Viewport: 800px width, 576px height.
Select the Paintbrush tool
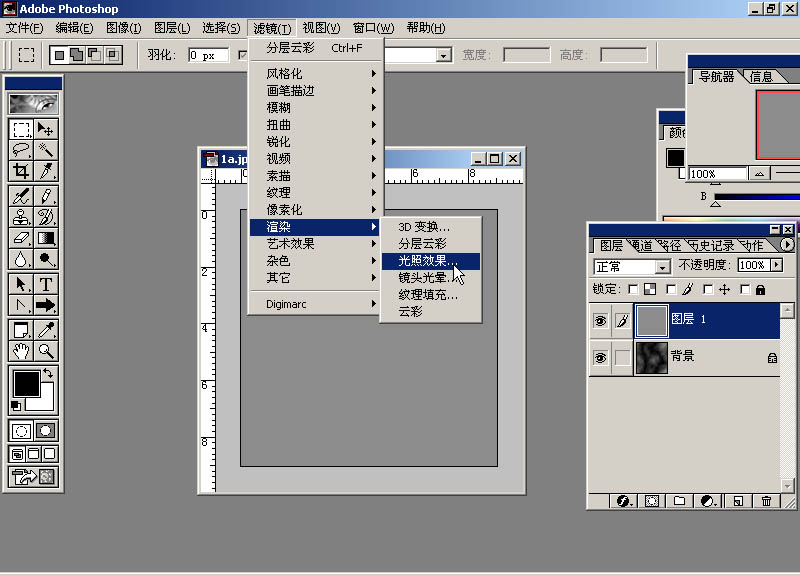[45, 196]
